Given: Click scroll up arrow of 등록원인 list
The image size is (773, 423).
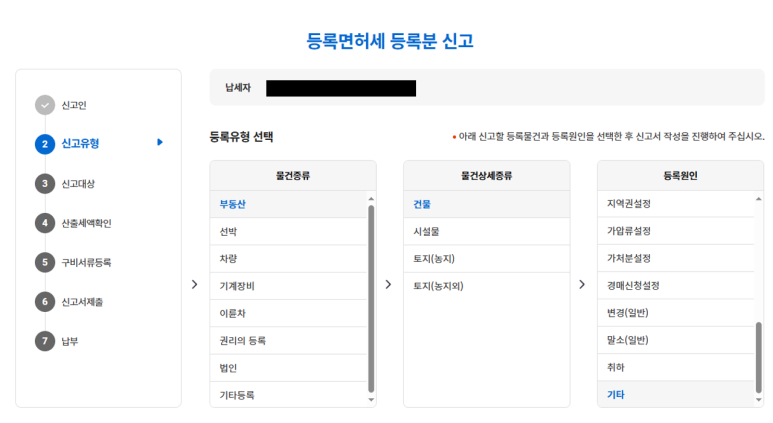Looking at the screenshot, I should [x=759, y=199].
